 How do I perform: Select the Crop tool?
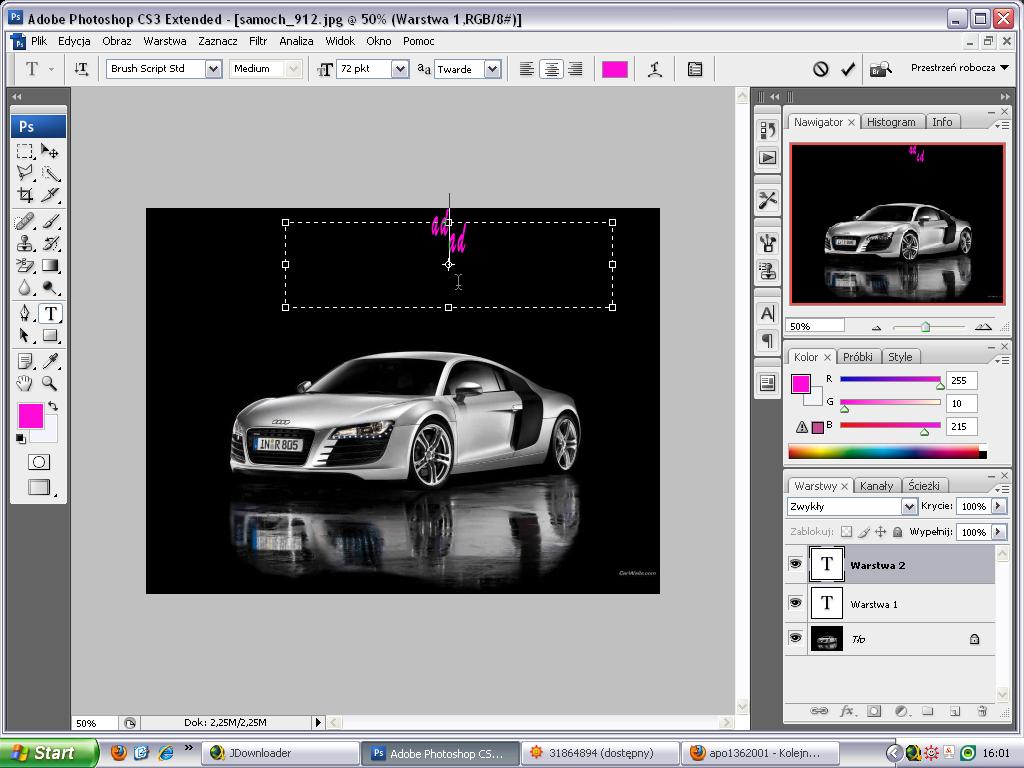tap(25, 195)
